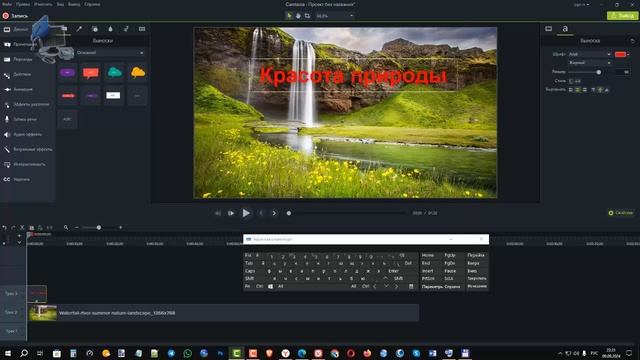Open the Sign in dropdown in title bar
Image resolution: width=640 pixels, height=360 pixels.
581,4
